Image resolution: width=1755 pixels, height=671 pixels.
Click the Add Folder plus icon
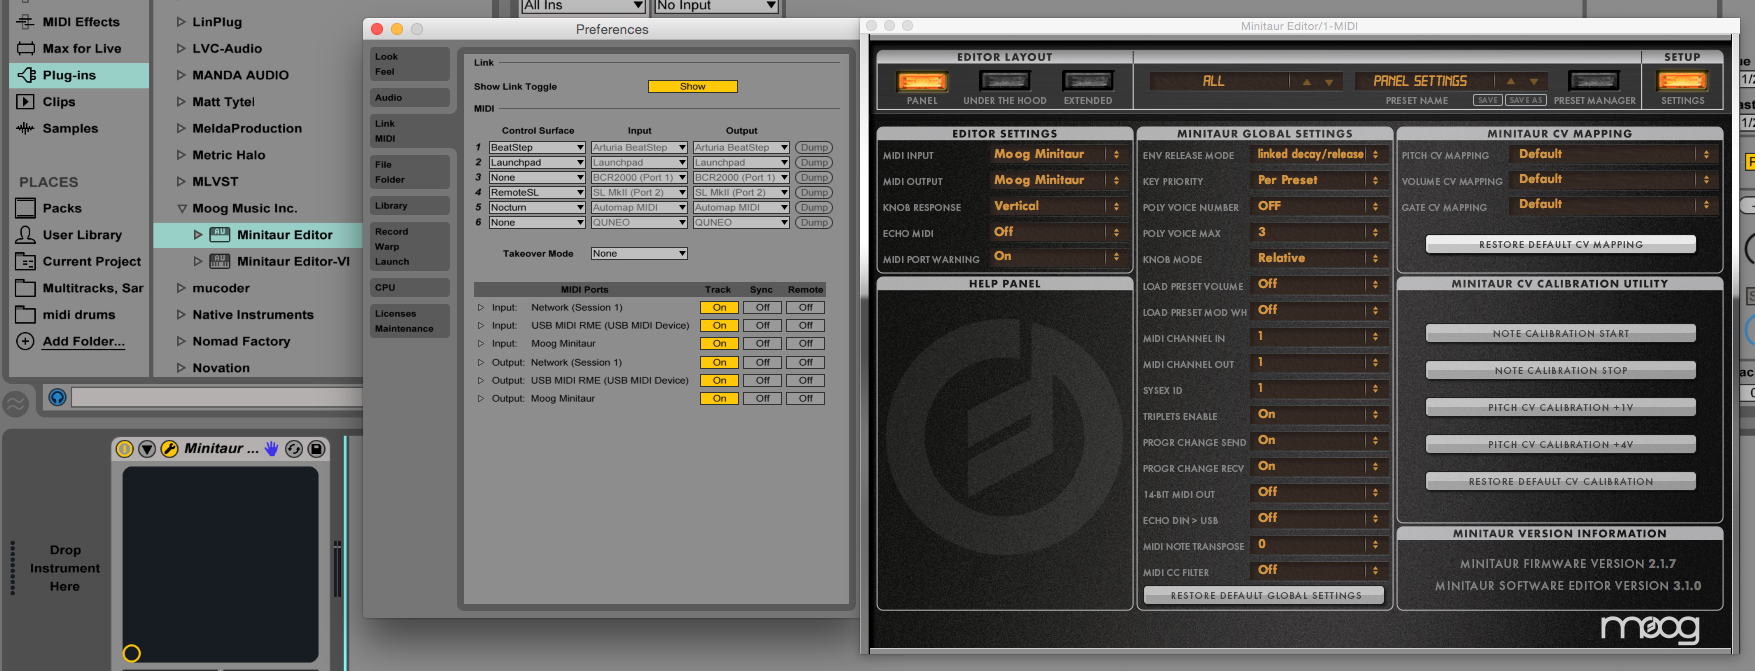point(25,341)
